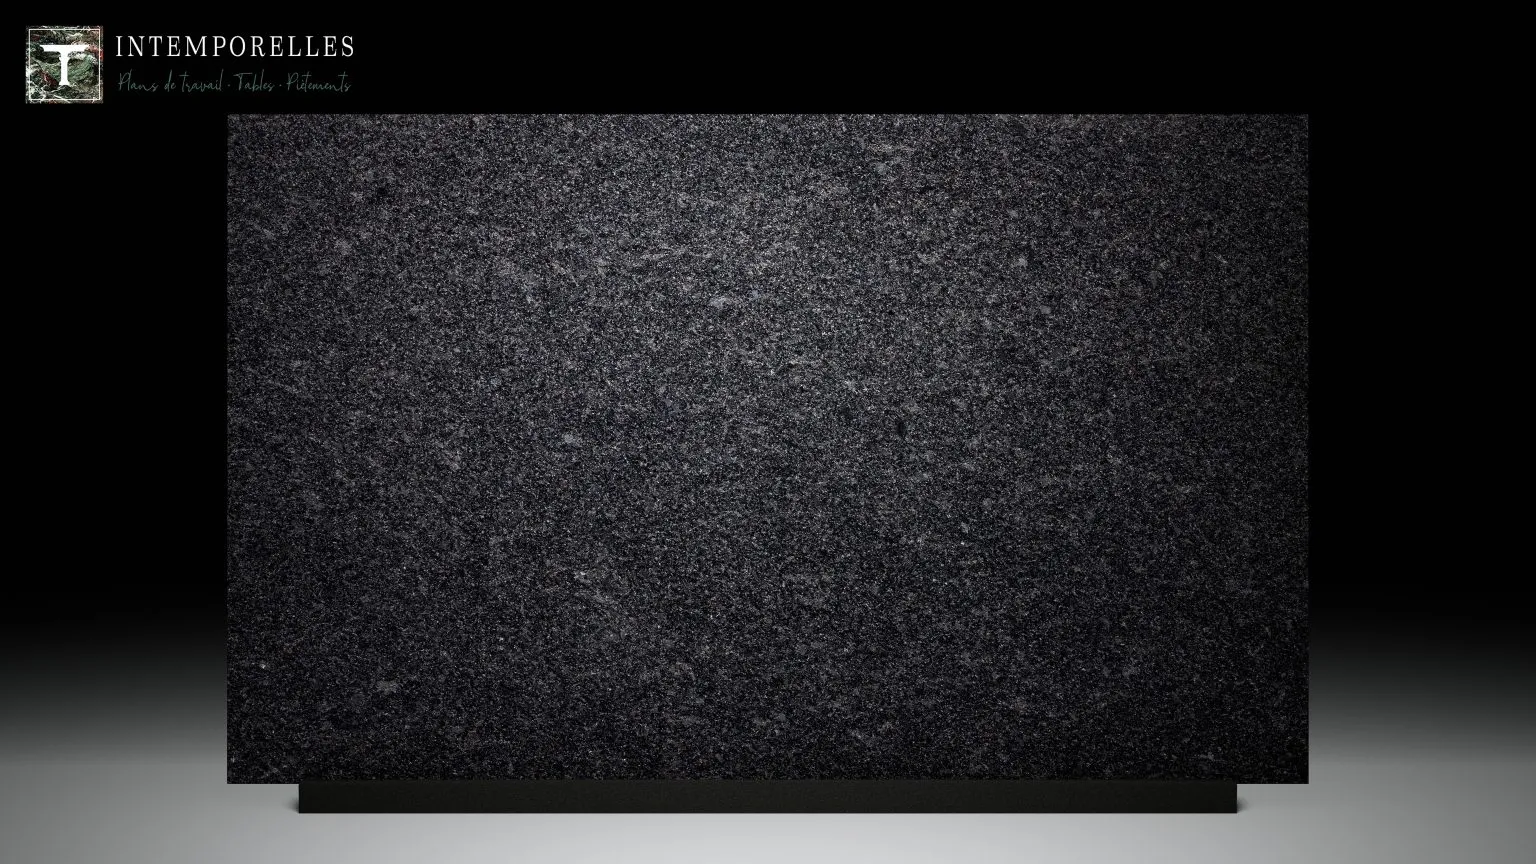Click the slab's bottom-left corner
The width and height of the screenshot is (1536, 864).
point(230,780)
